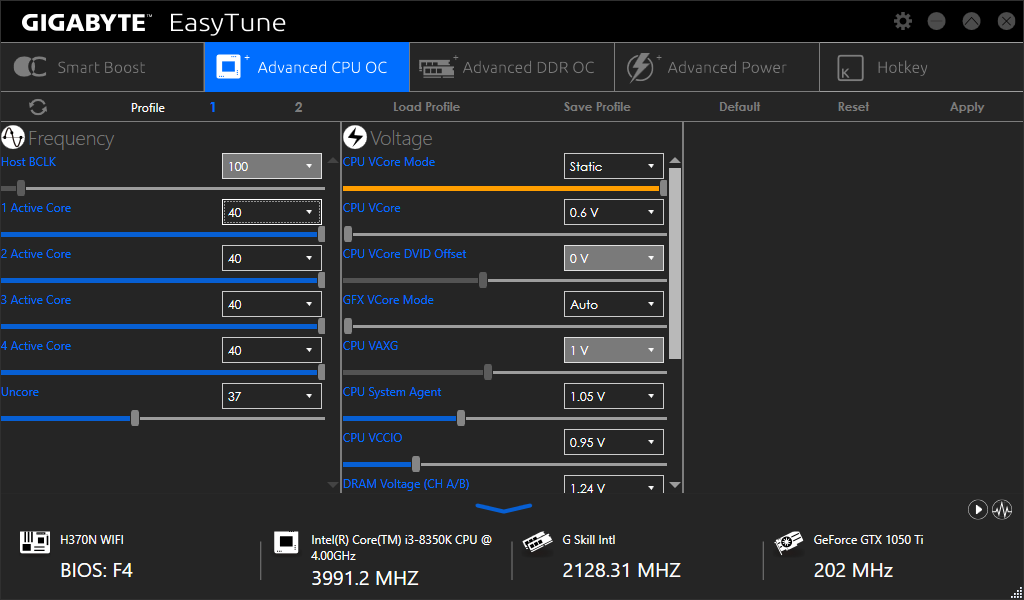The image size is (1024, 600).
Task: Expand the GFX VCore Mode dropdown
Action: point(614,304)
